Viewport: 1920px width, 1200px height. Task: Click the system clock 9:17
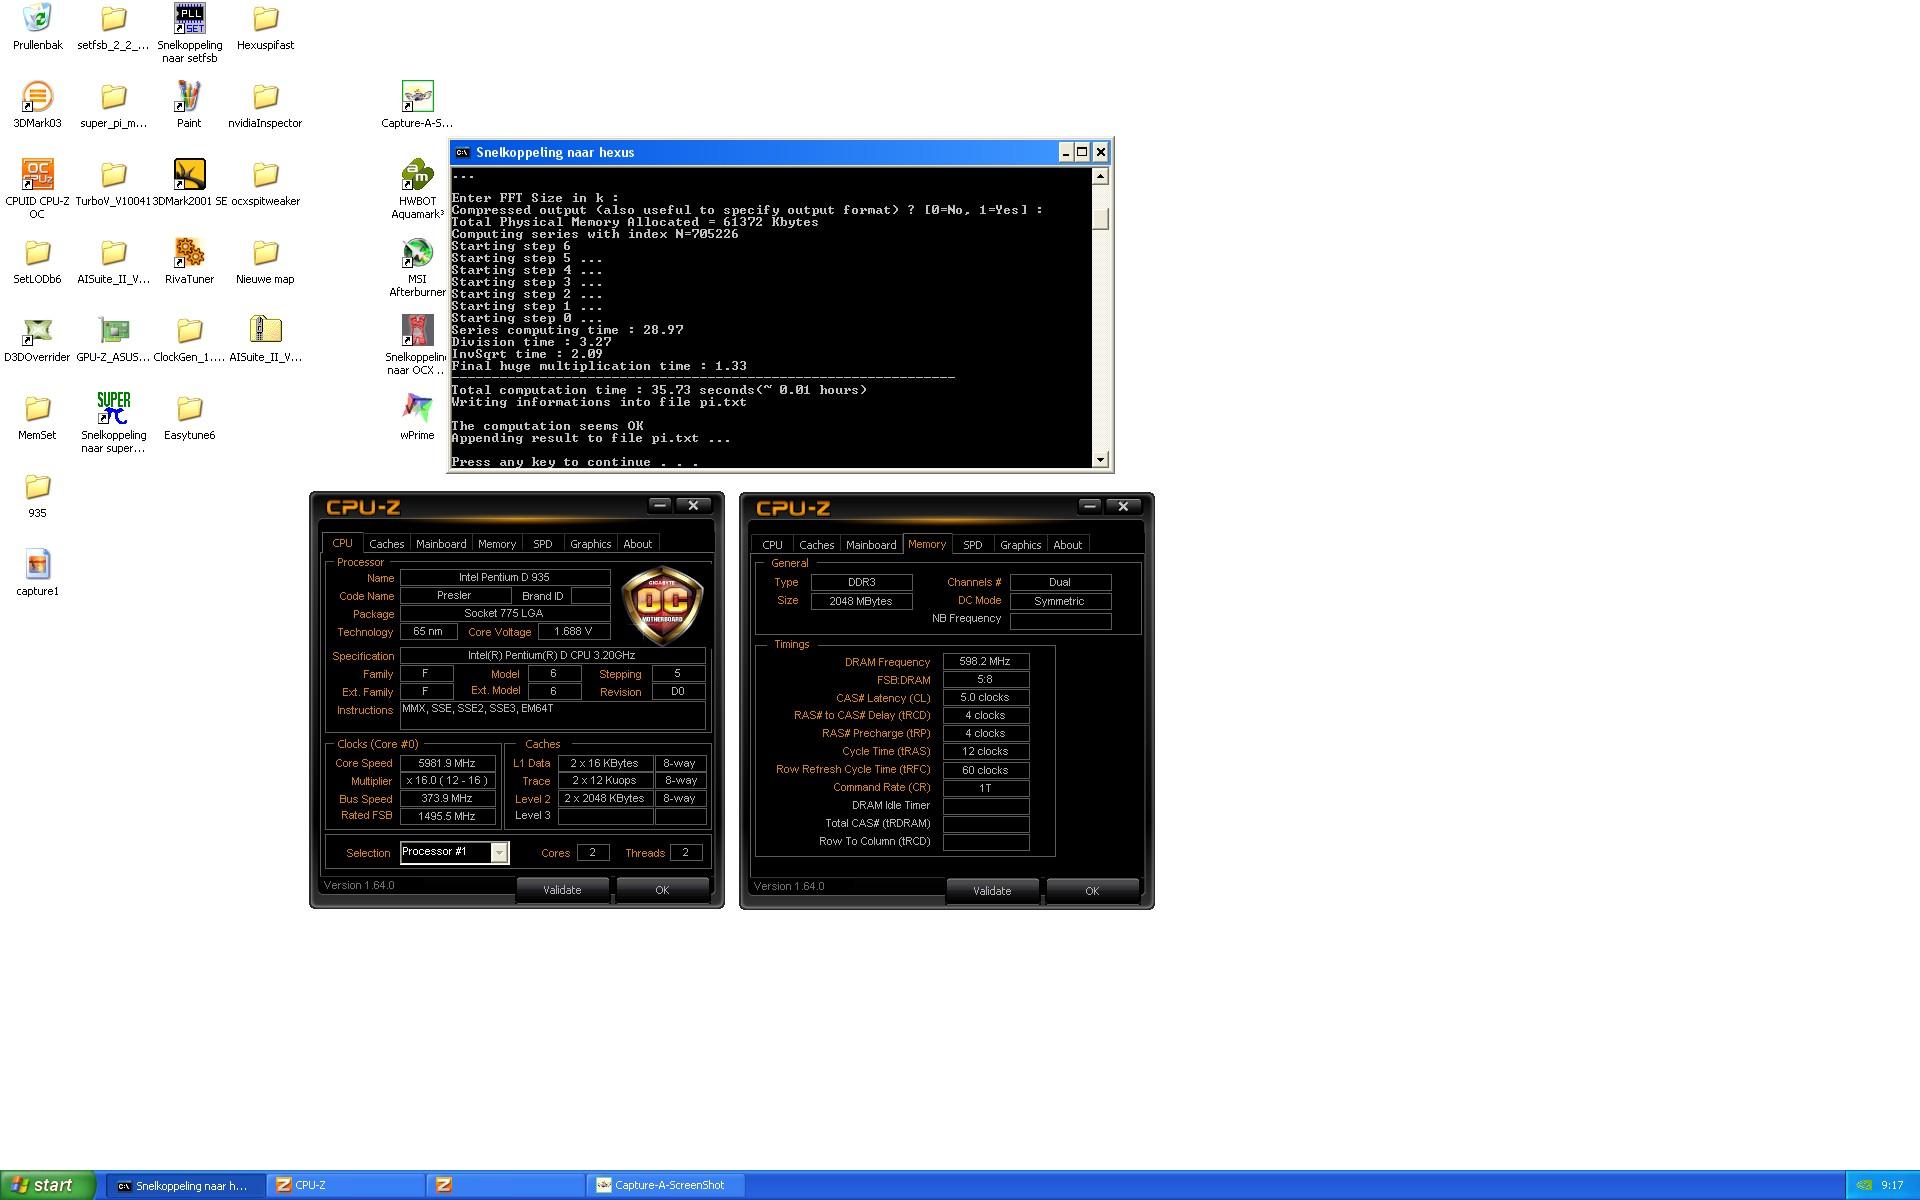pyautogui.click(x=1892, y=1185)
